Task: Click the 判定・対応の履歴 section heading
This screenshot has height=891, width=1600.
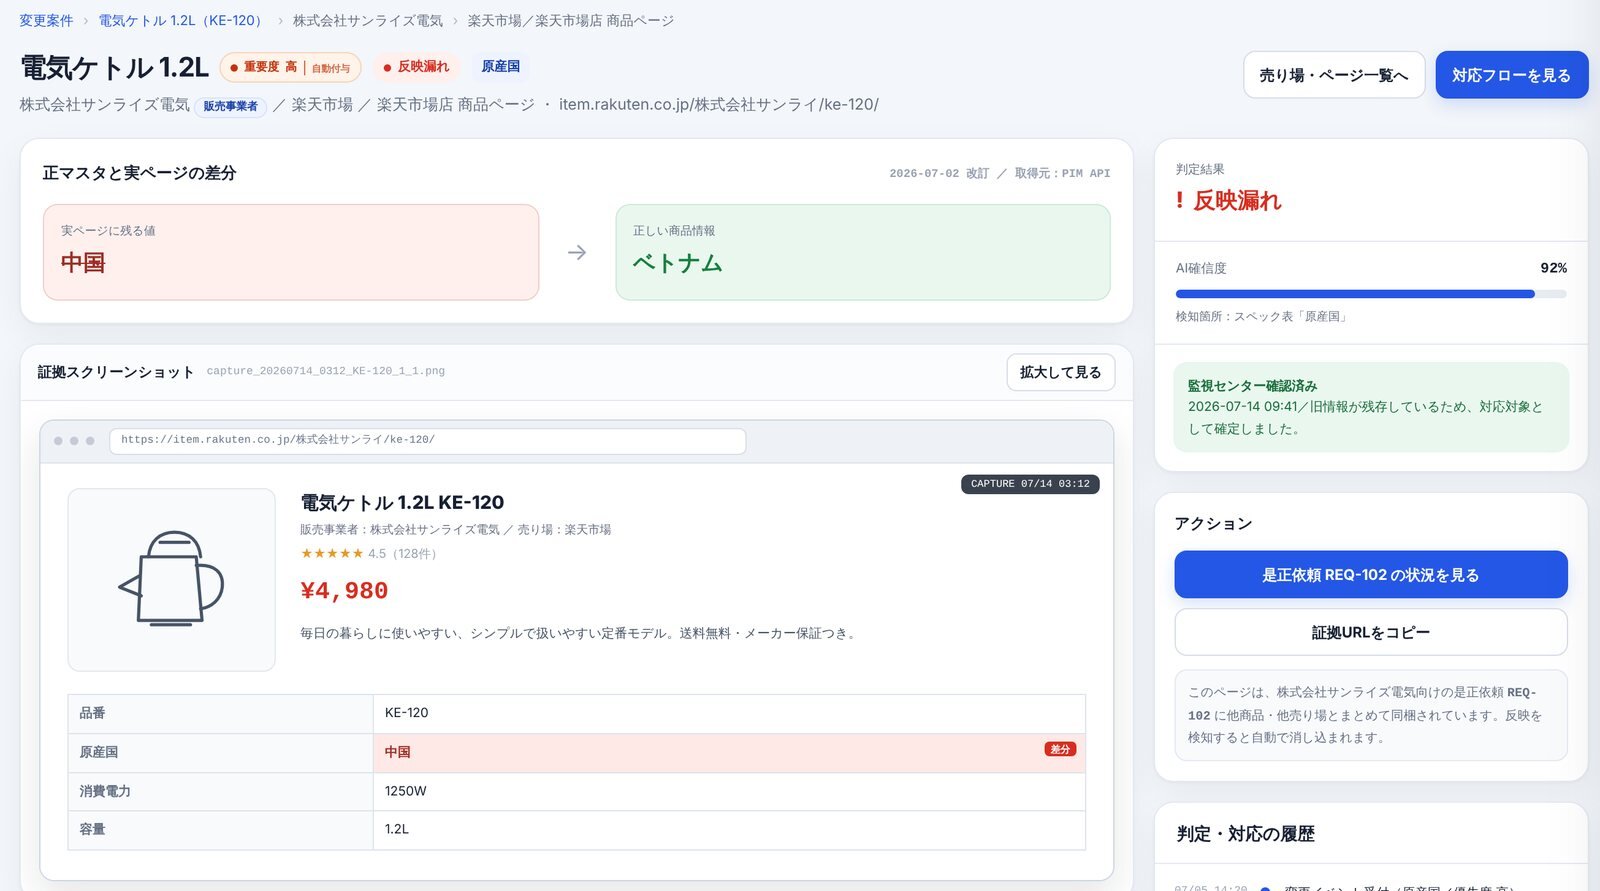Action: coord(1245,834)
